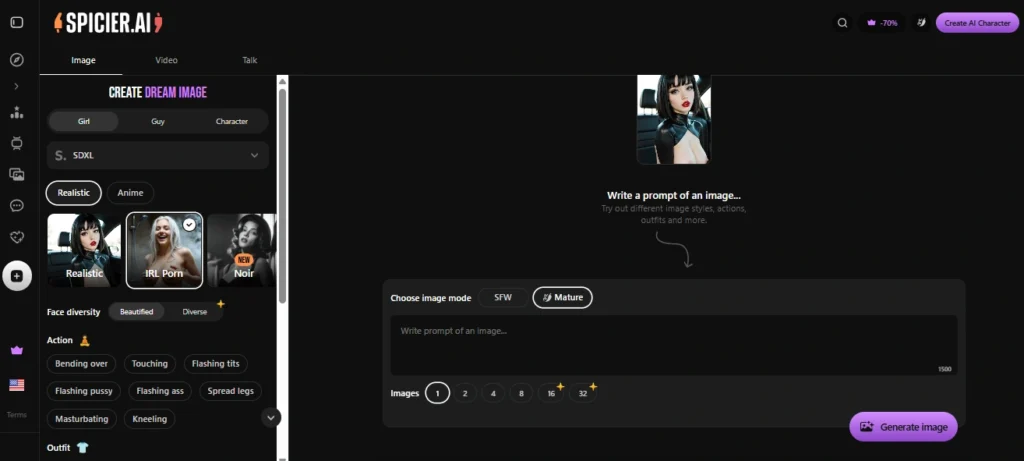The image size is (1024, 461).
Task: Select the Girl option
Action: 84,121
